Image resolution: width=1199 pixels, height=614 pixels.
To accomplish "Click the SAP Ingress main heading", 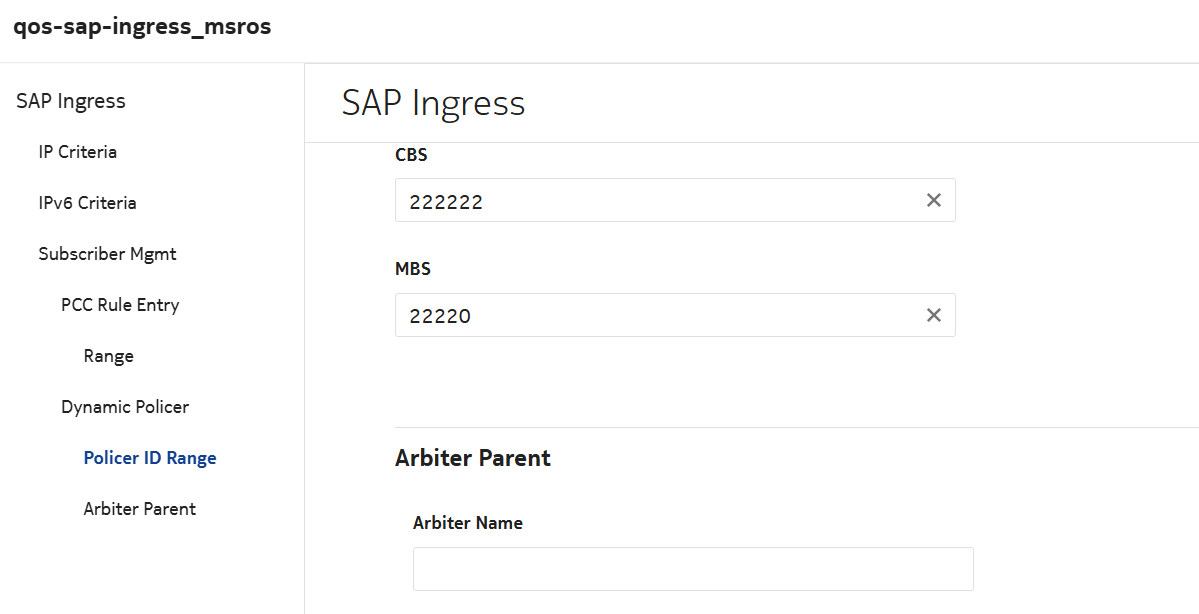I will pyautogui.click(x=433, y=103).
